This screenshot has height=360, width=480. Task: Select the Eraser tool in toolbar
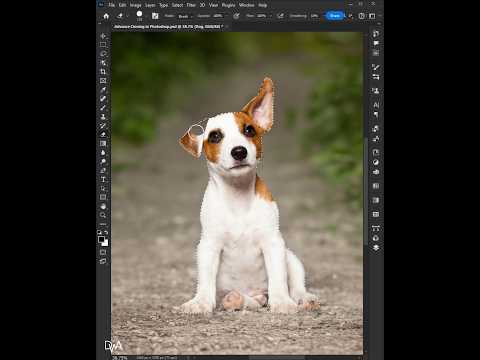pyautogui.click(x=103, y=135)
